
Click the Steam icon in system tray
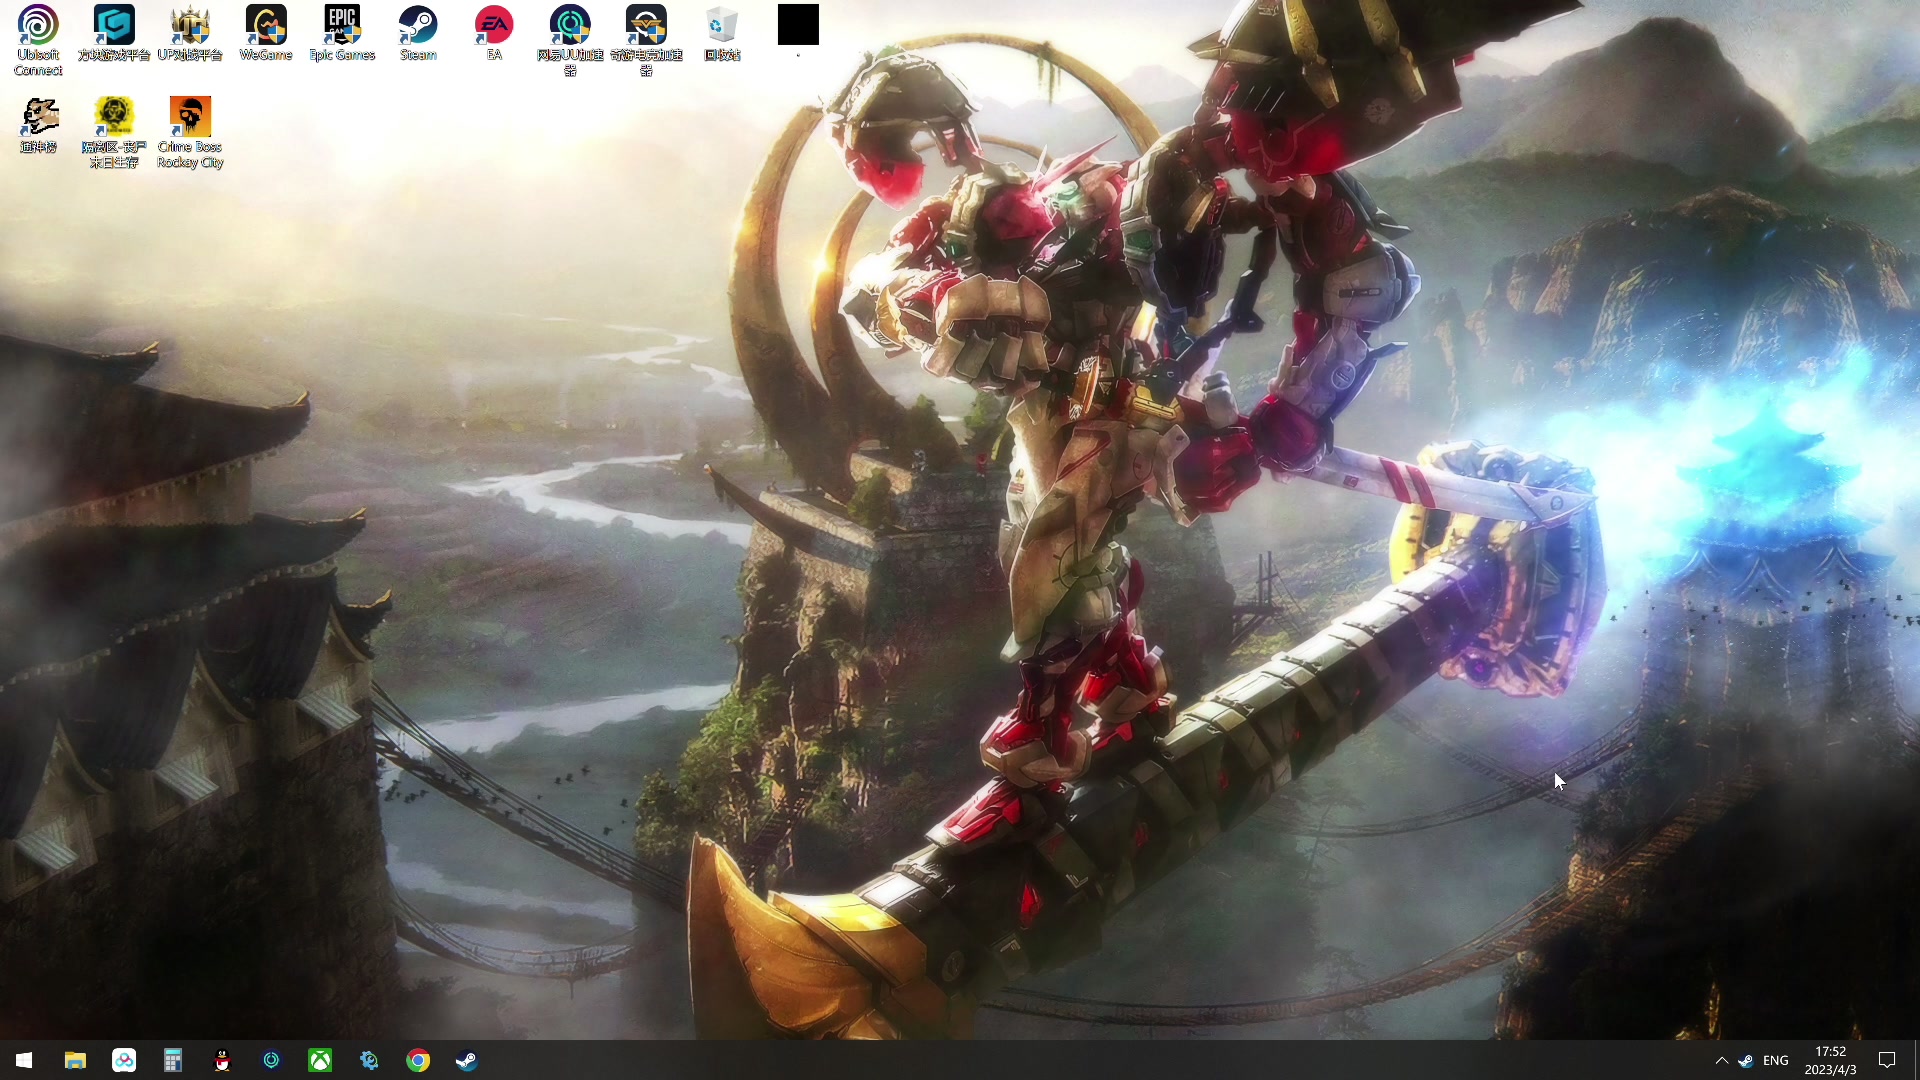coord(1746,1060)
